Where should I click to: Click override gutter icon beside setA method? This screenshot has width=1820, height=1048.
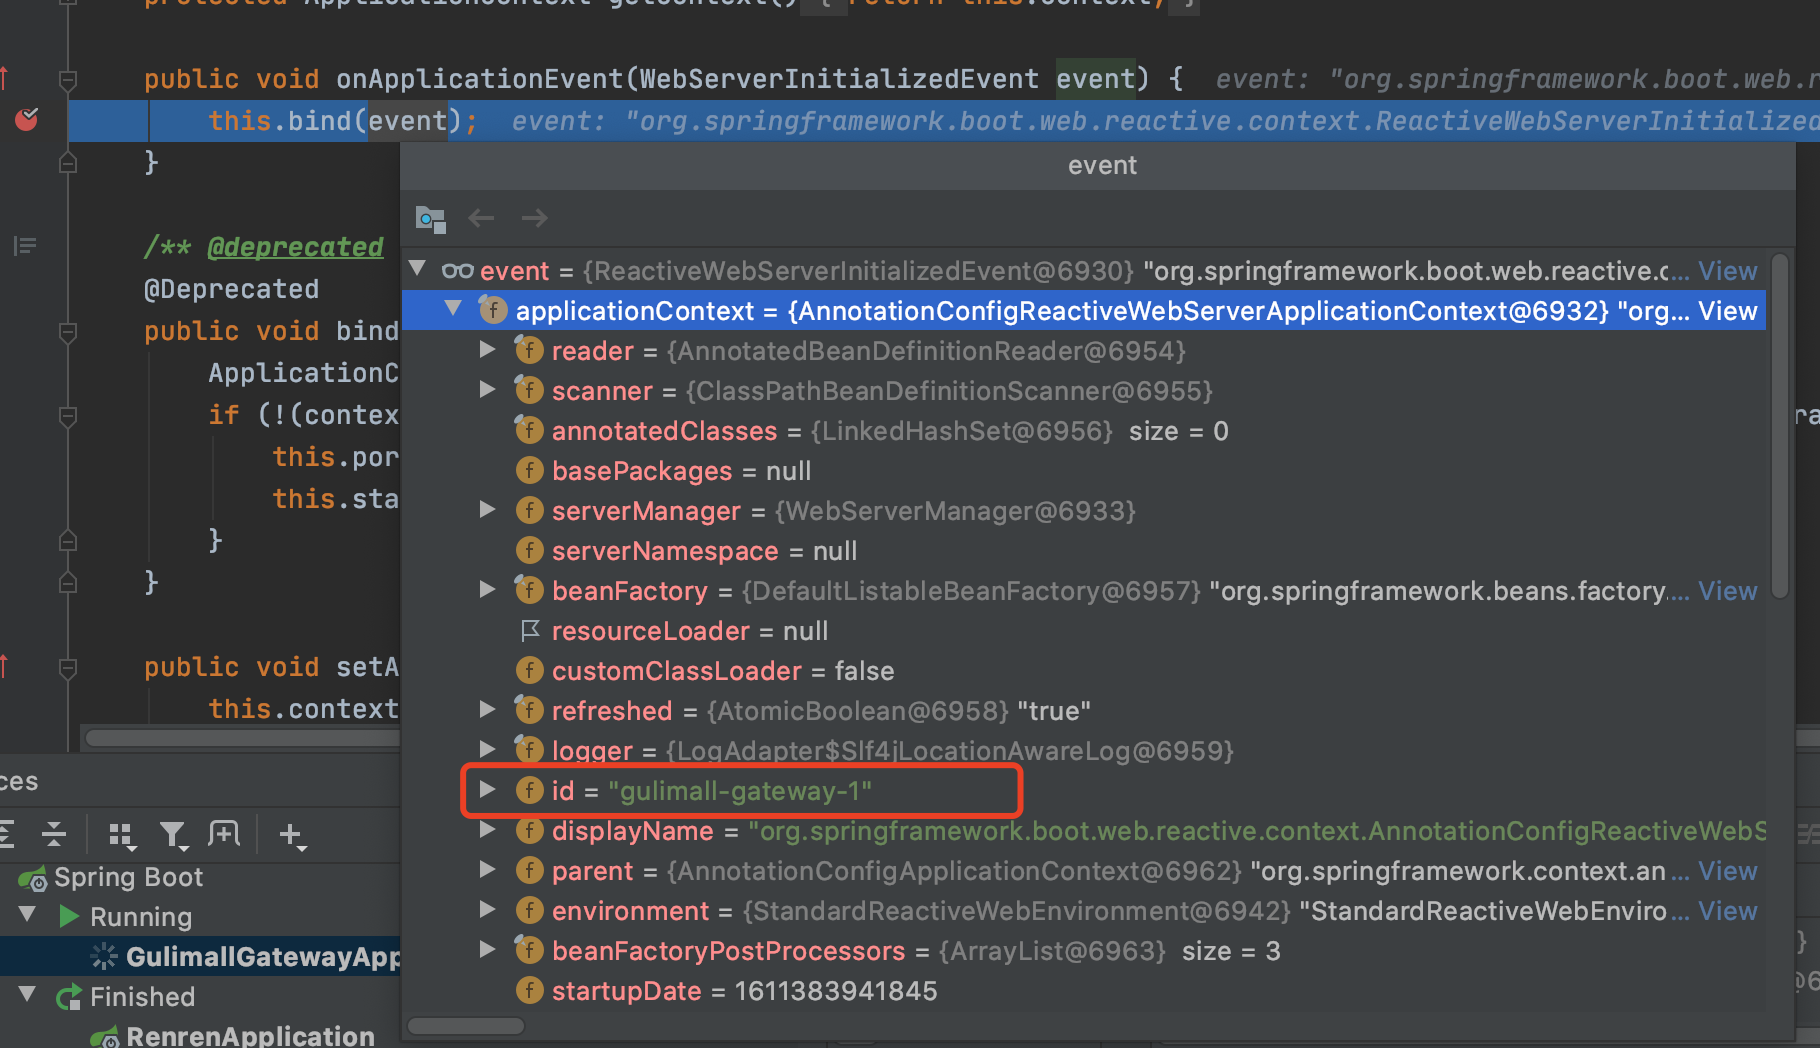pyautogui.click(x=4, y=666)
